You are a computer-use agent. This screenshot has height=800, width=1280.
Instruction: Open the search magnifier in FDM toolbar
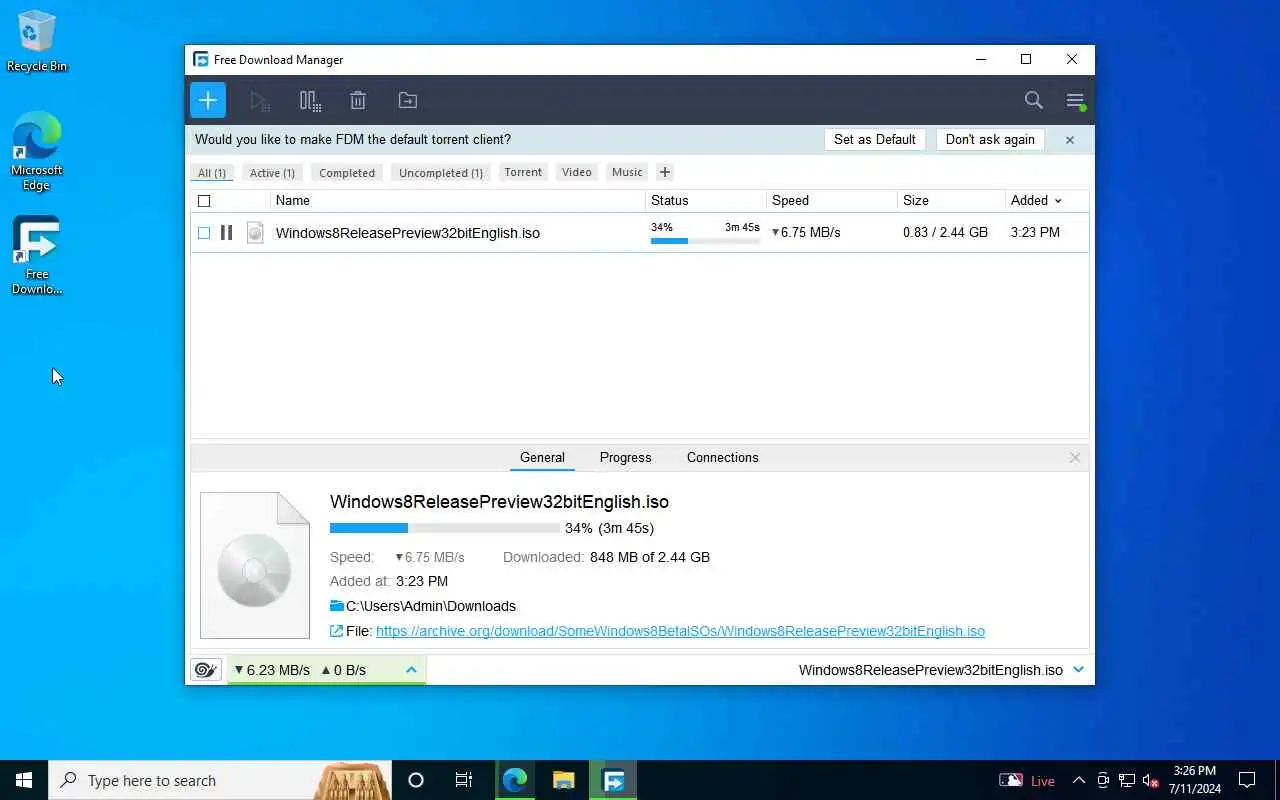(x=1034, y=100)
